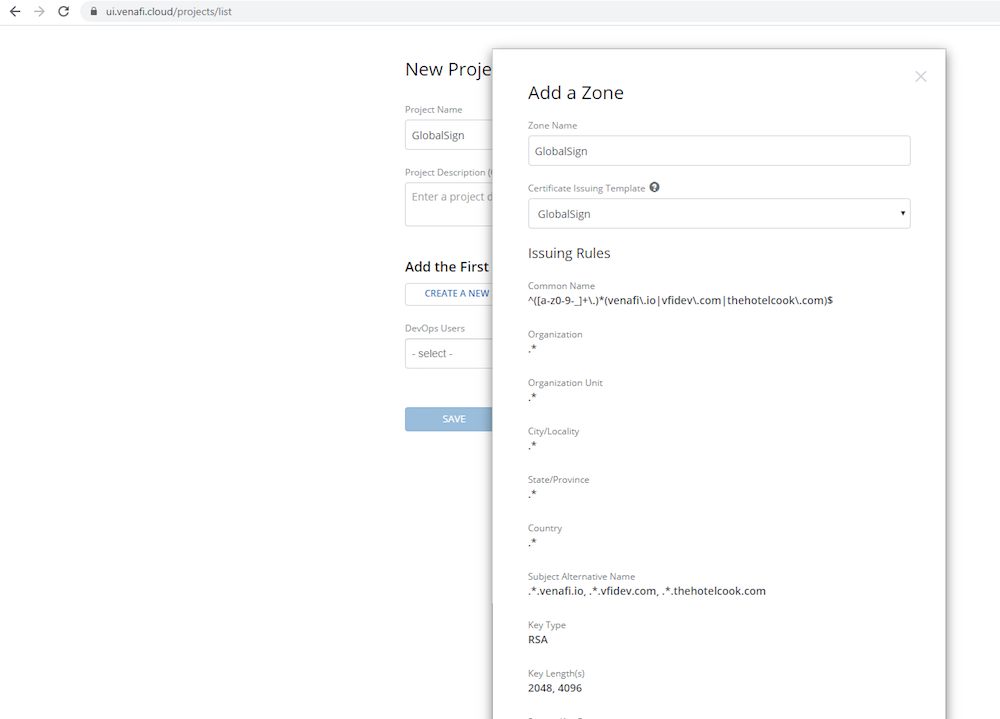Select the Common Name regex value
The width and height of the screenshot is (1000, 719).
680,300
